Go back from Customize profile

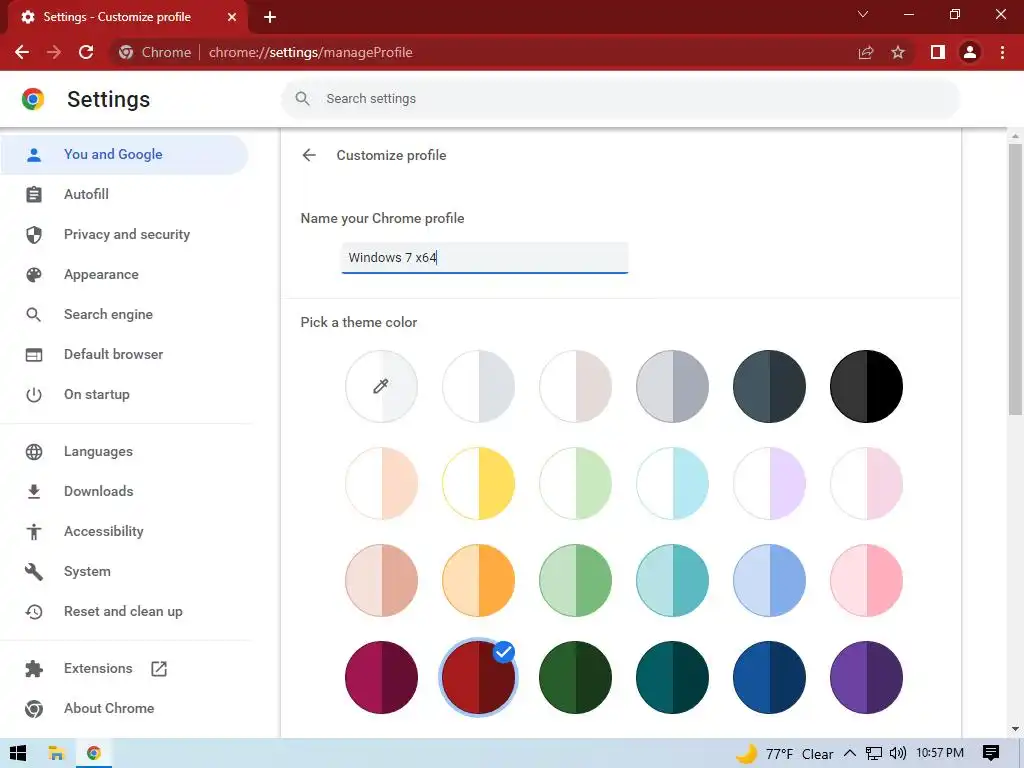pyautogui.click(x=309, y=155)
